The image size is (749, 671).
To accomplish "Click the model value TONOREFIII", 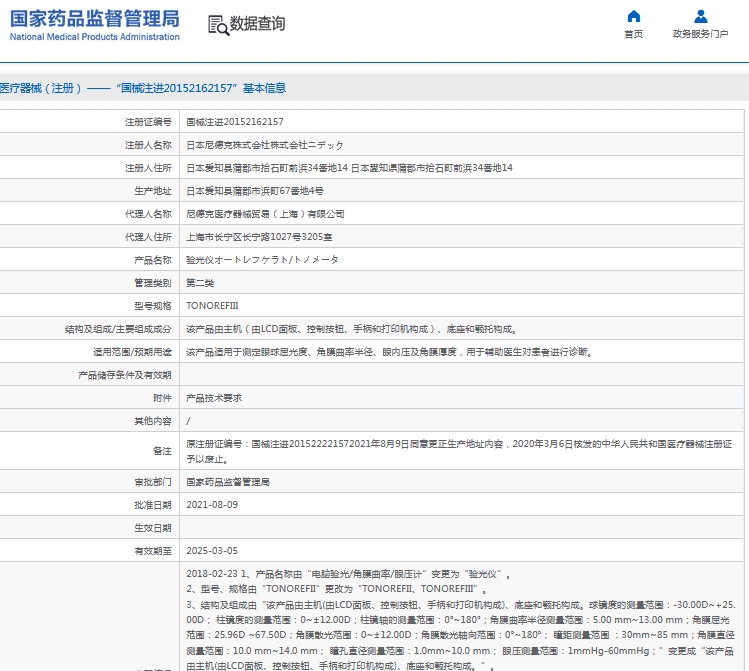I will pyautogui.click(x=212, y=306).
